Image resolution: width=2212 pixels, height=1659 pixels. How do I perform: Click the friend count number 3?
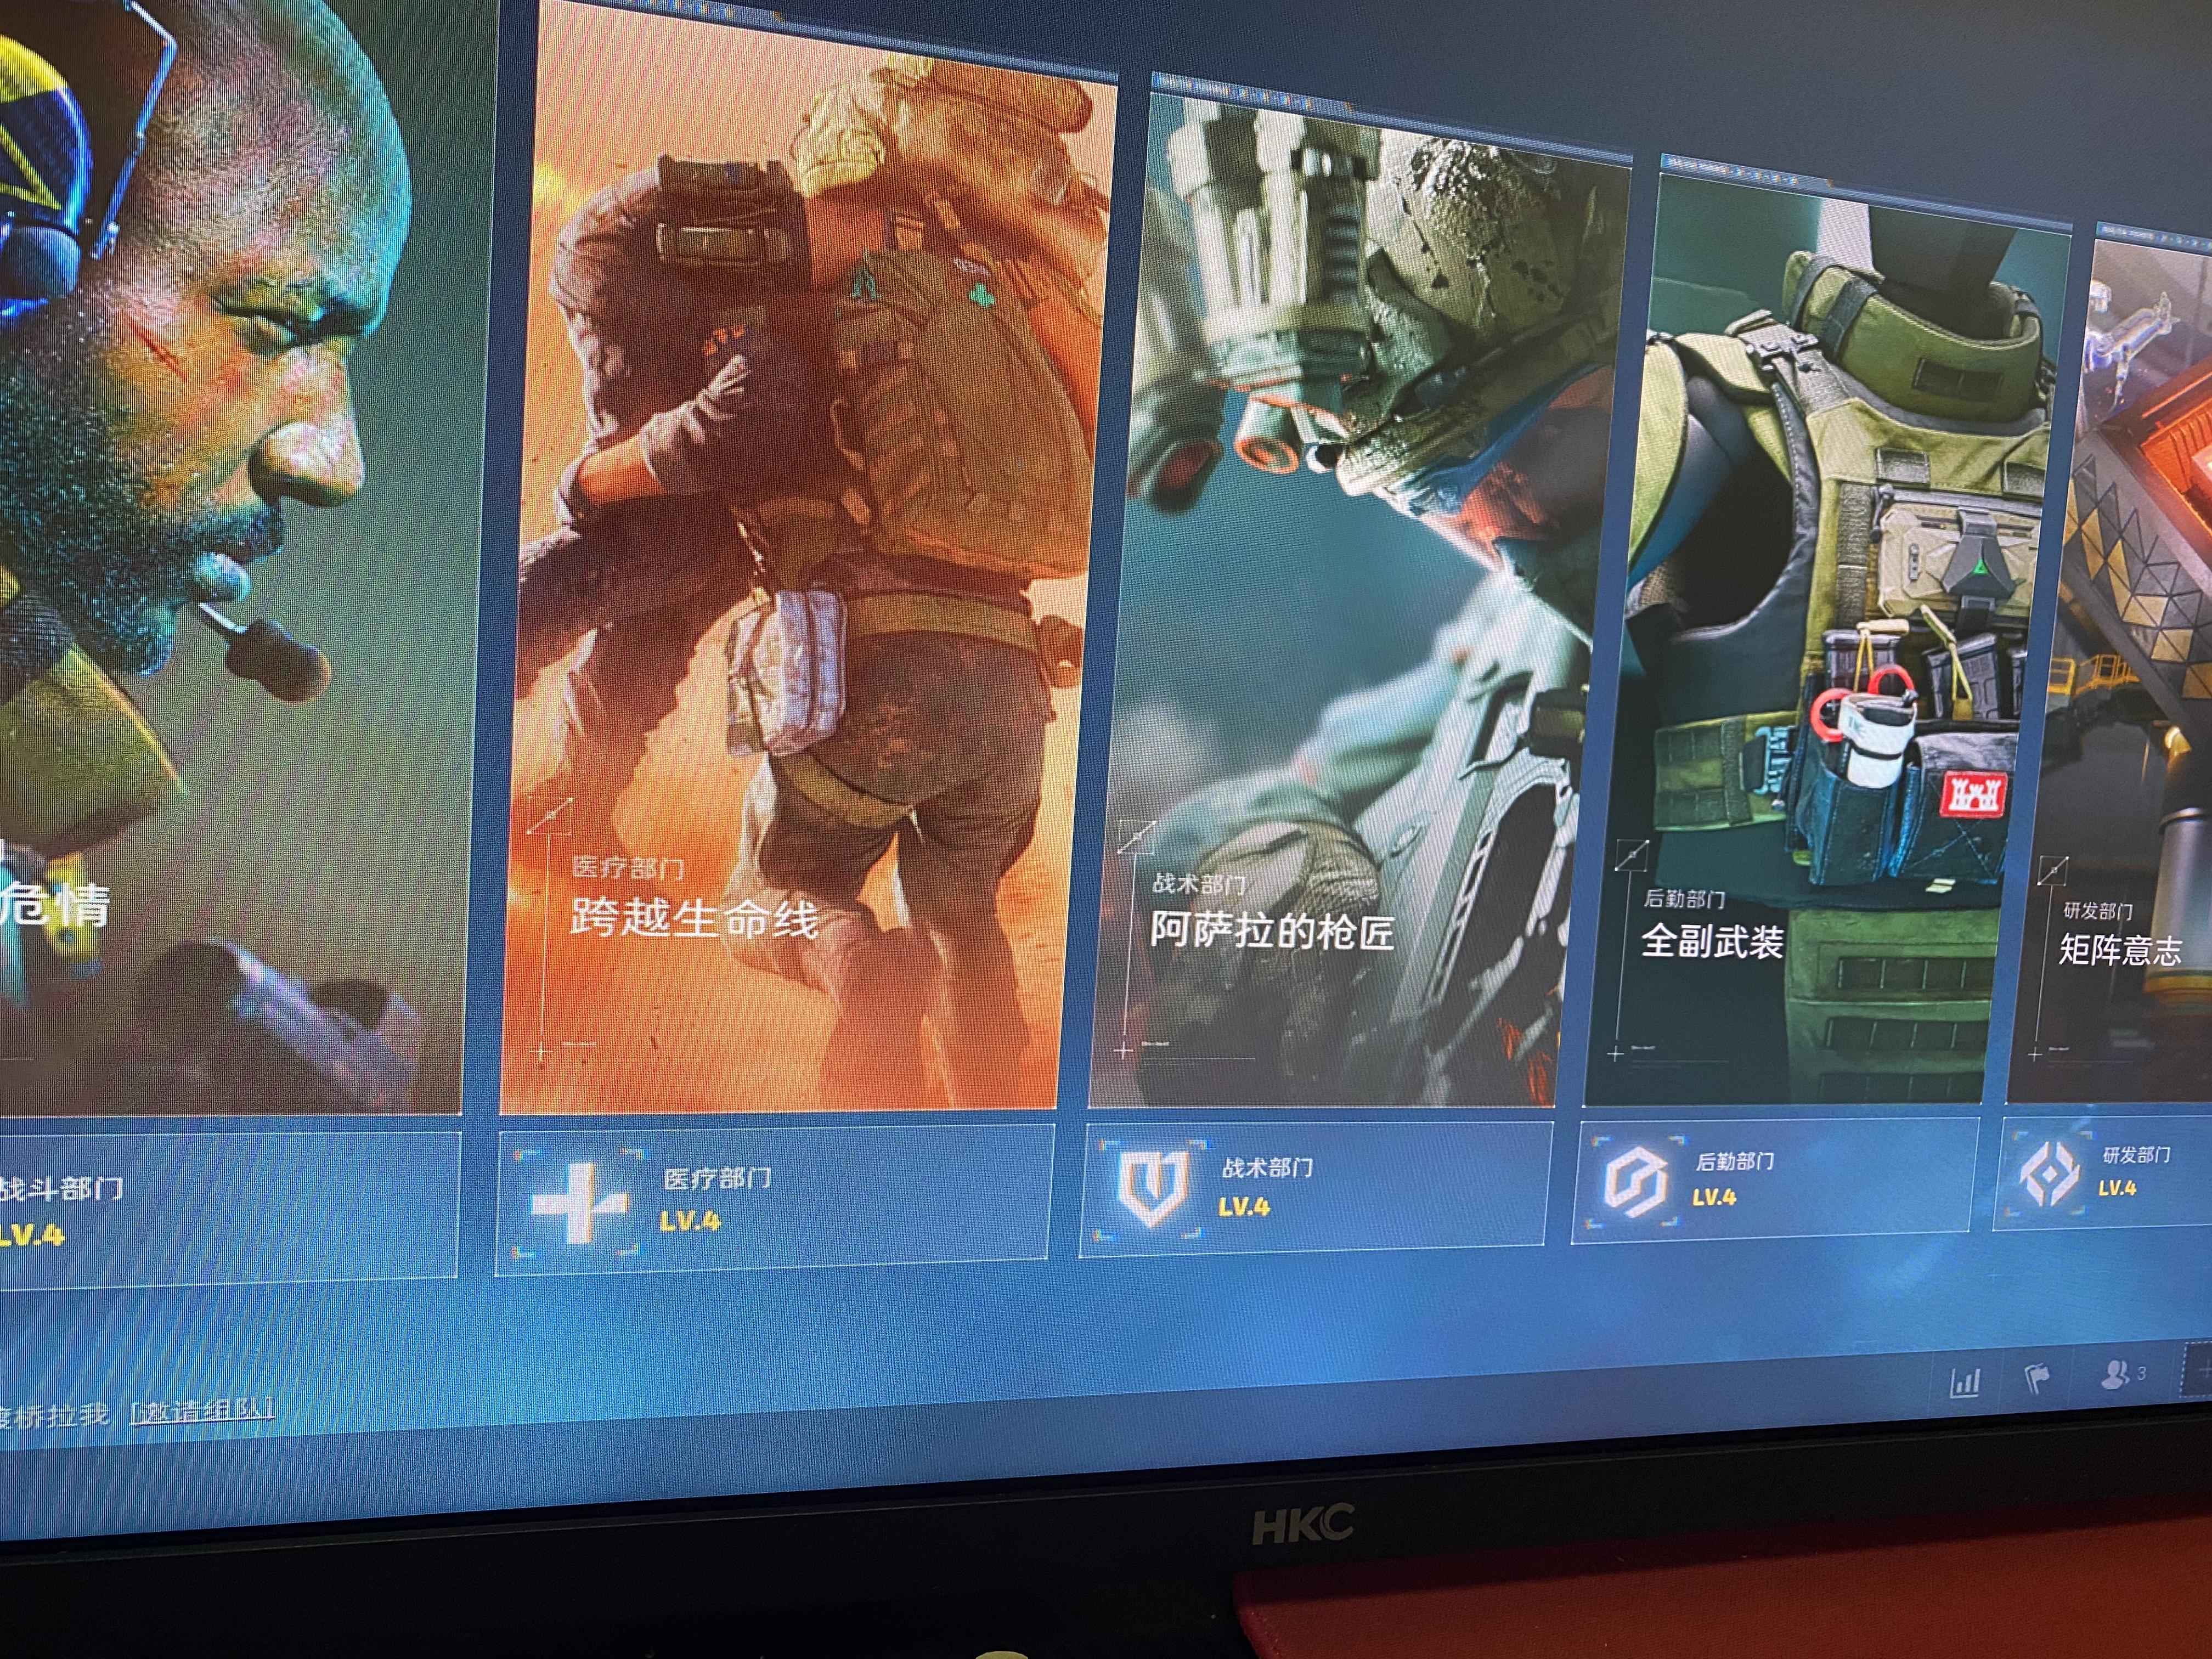[x=2141, y=1374]
